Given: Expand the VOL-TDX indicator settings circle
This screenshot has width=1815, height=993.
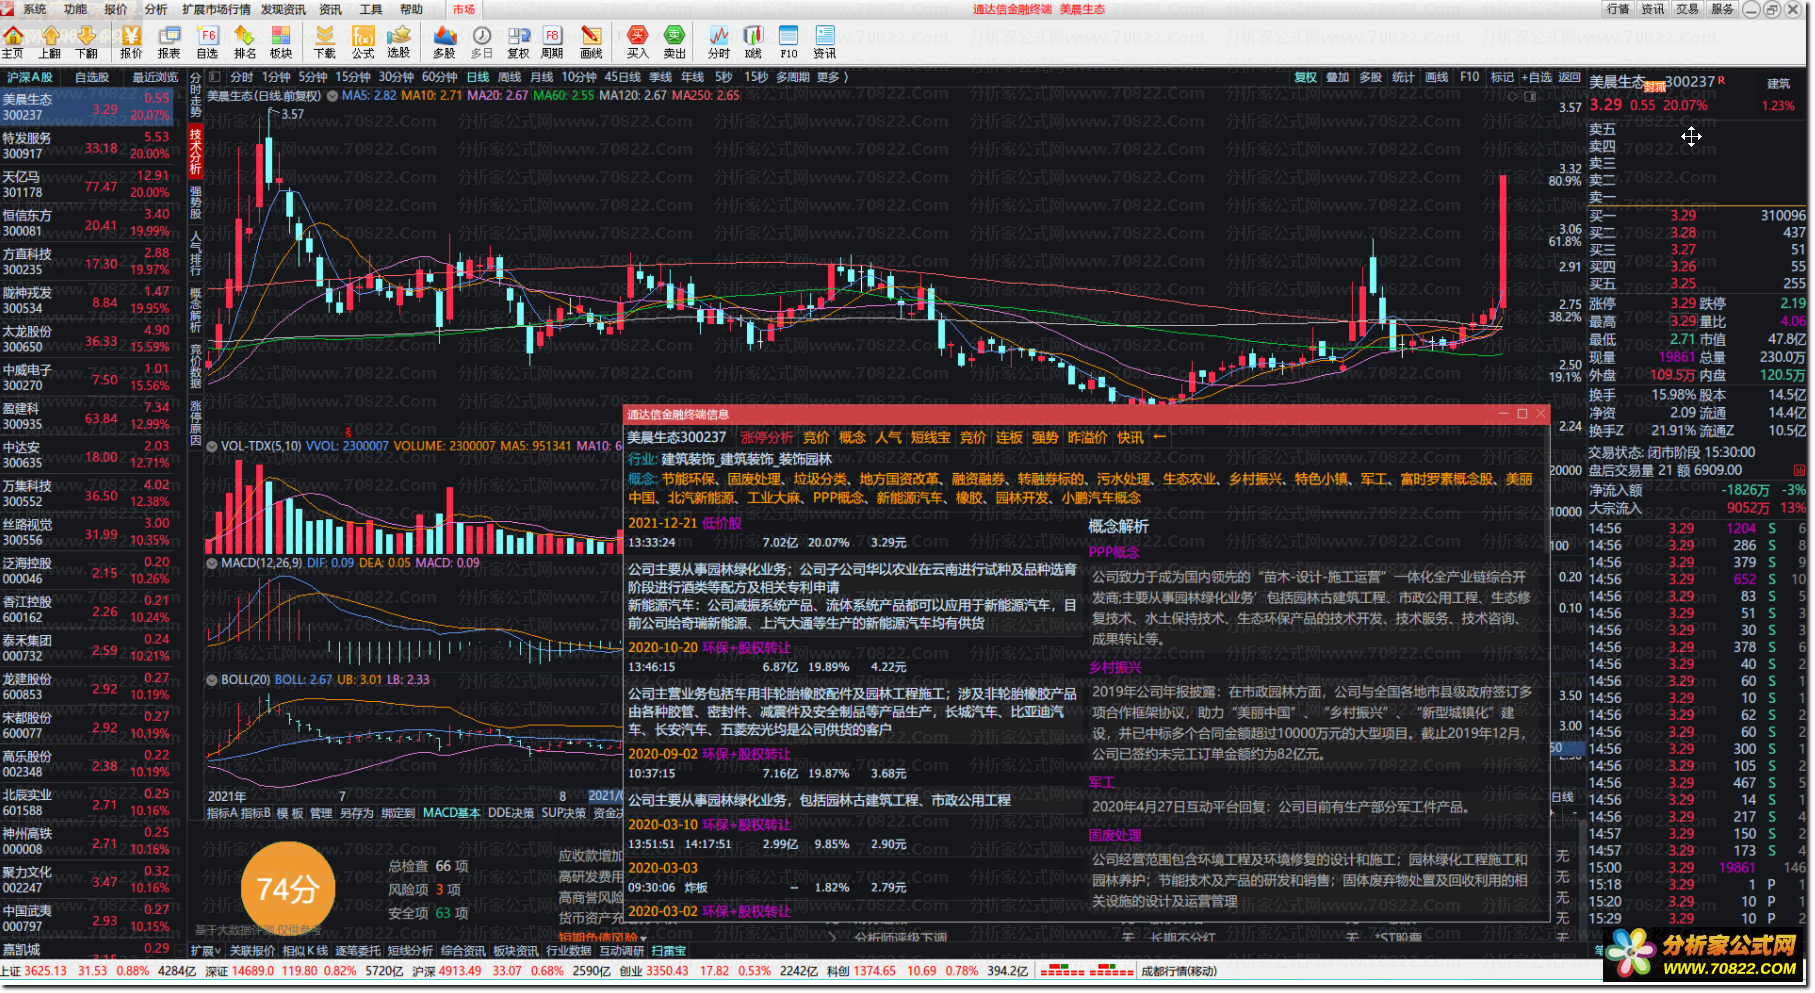Looking at the screenshot, I should 212,446.
